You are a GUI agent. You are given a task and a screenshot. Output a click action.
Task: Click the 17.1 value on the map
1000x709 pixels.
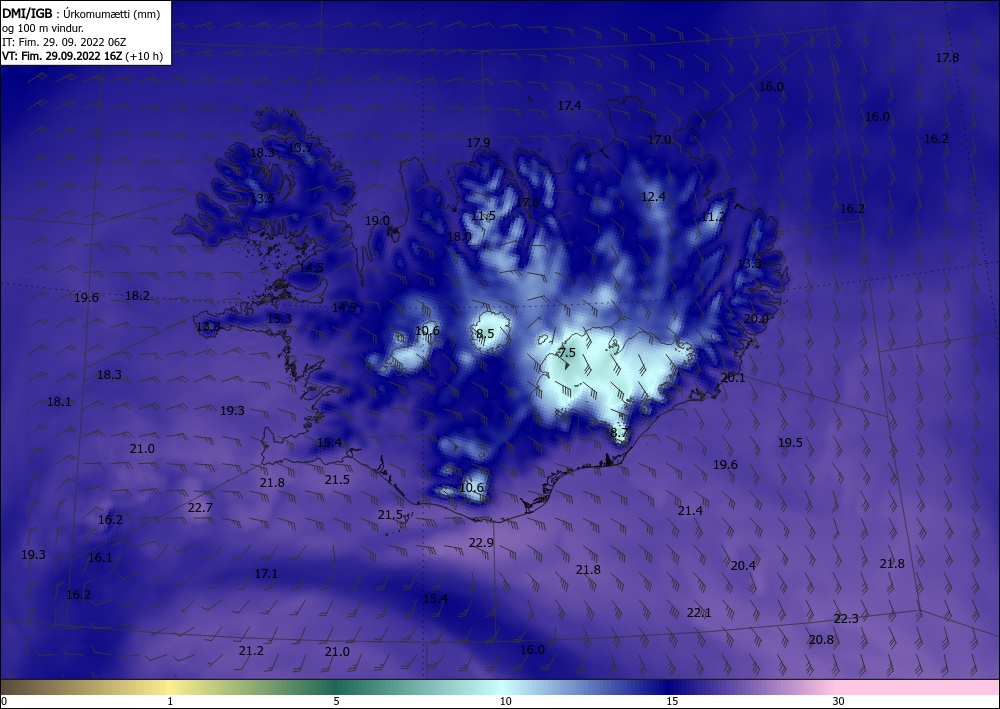[266, 574]
